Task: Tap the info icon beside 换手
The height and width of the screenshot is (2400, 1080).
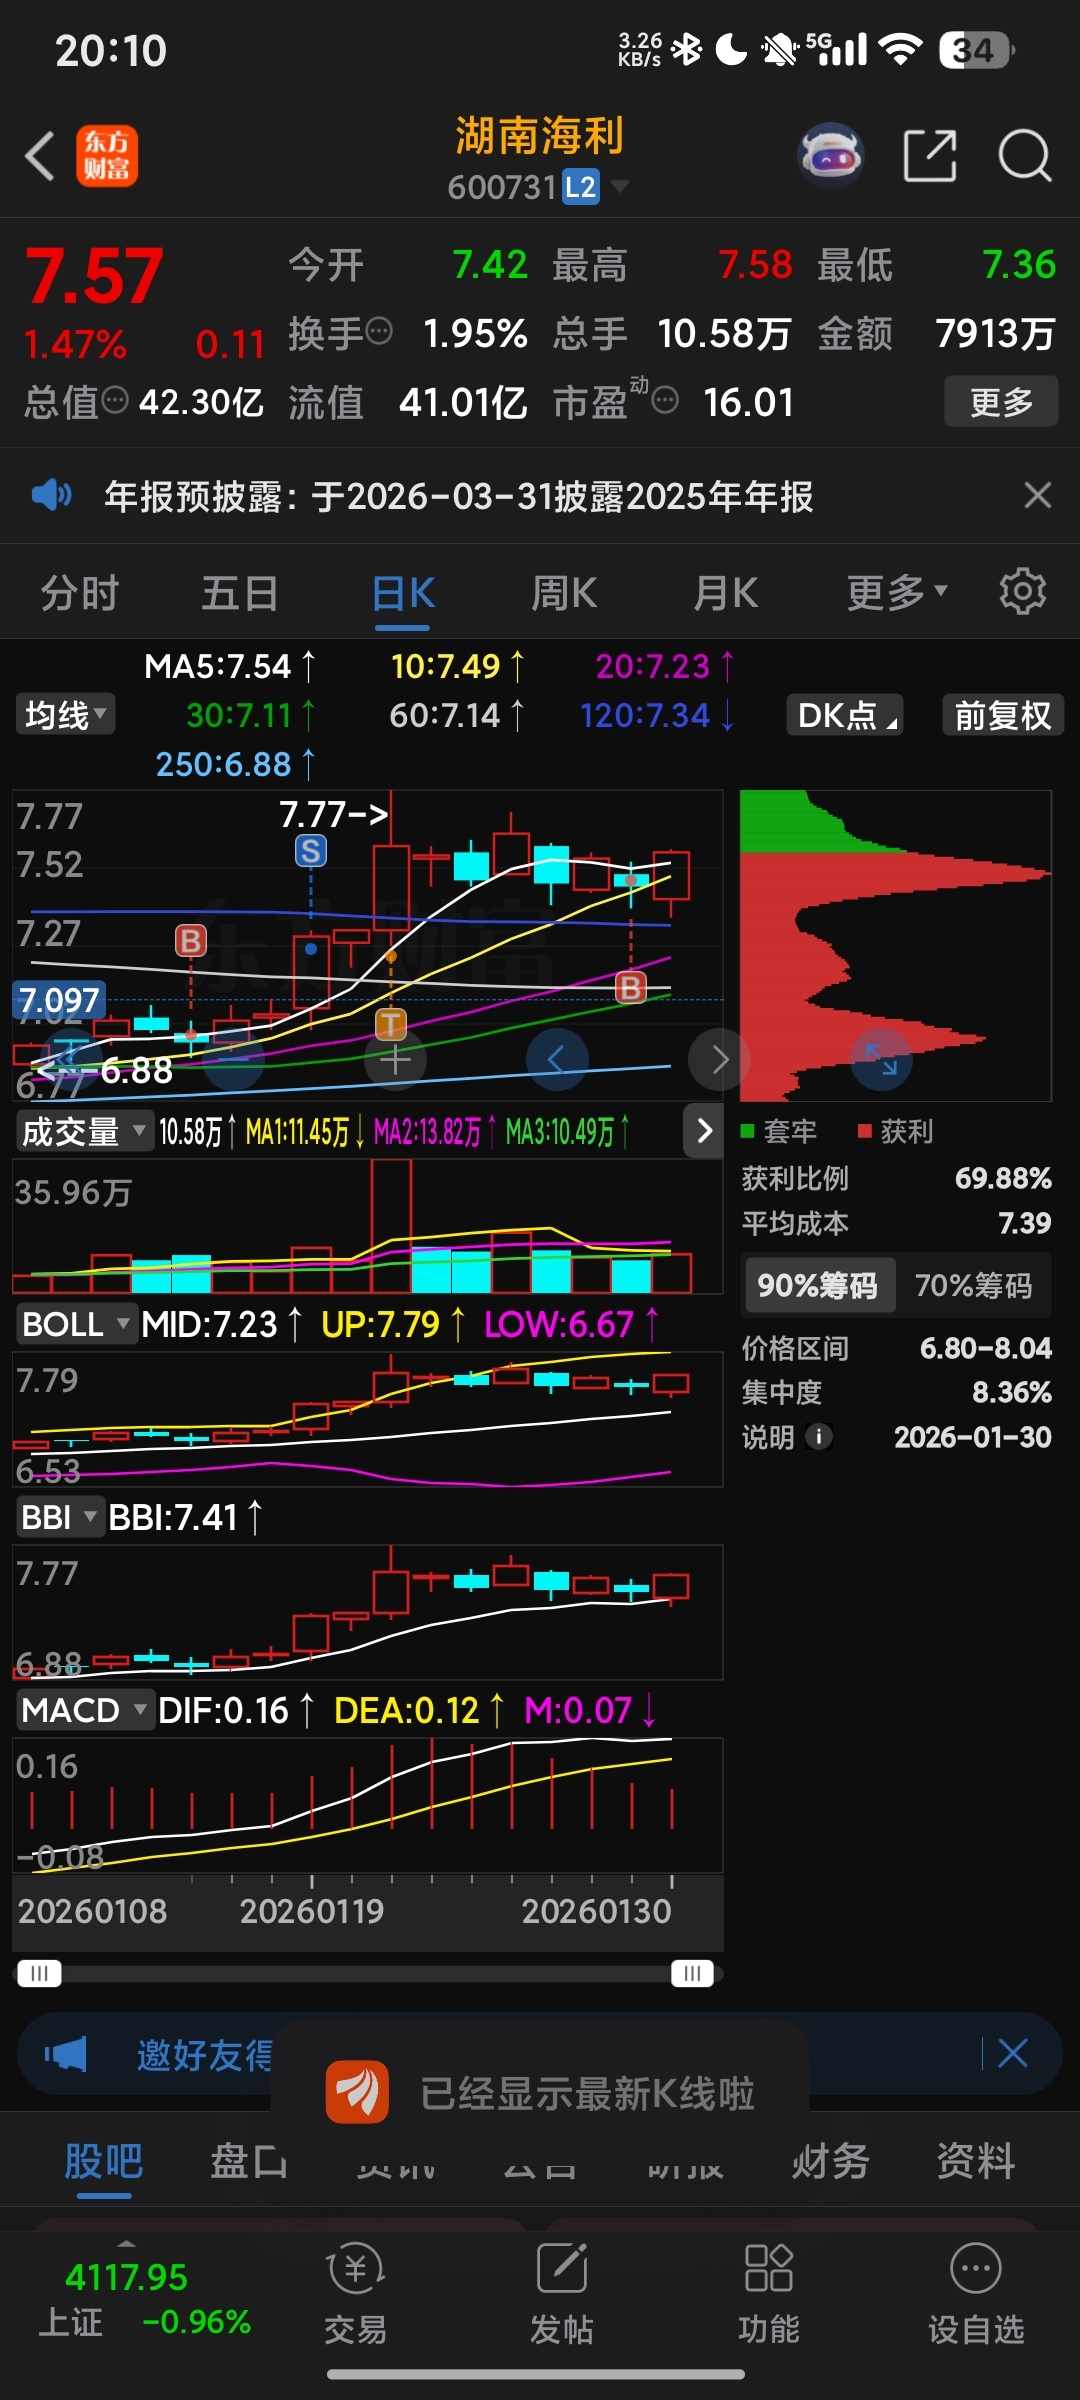Action: 379,331
